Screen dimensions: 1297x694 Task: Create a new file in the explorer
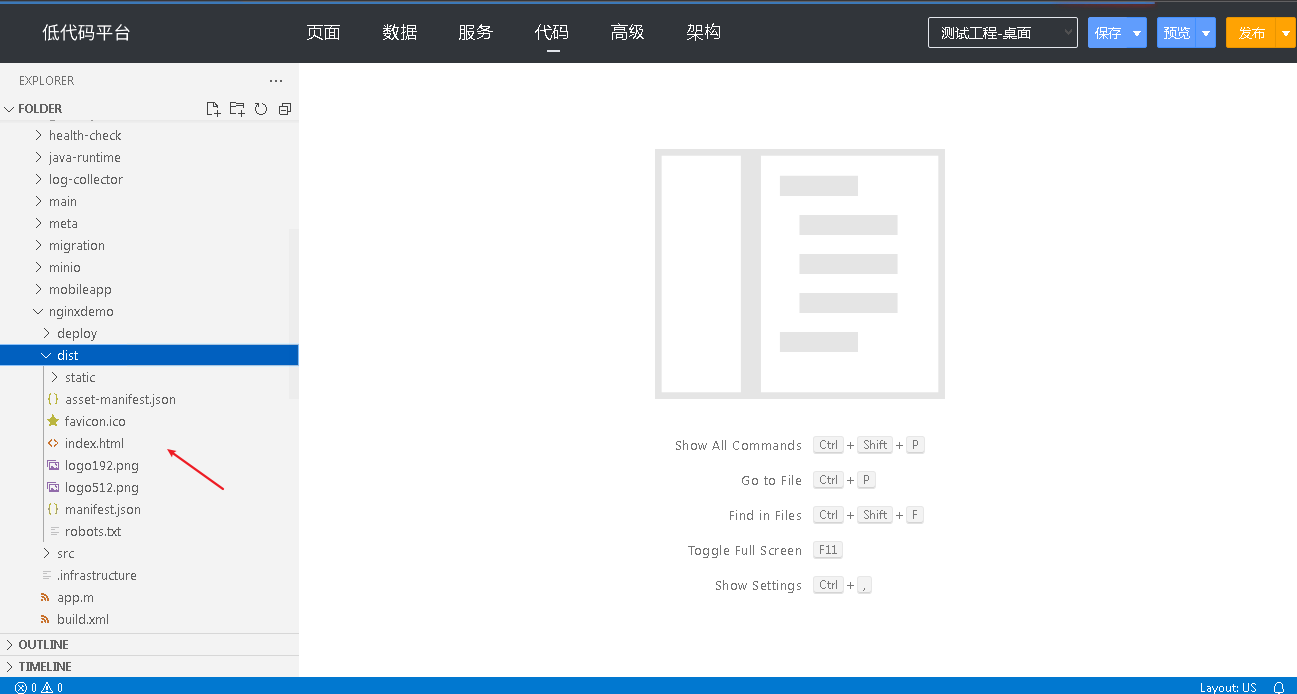213,109
